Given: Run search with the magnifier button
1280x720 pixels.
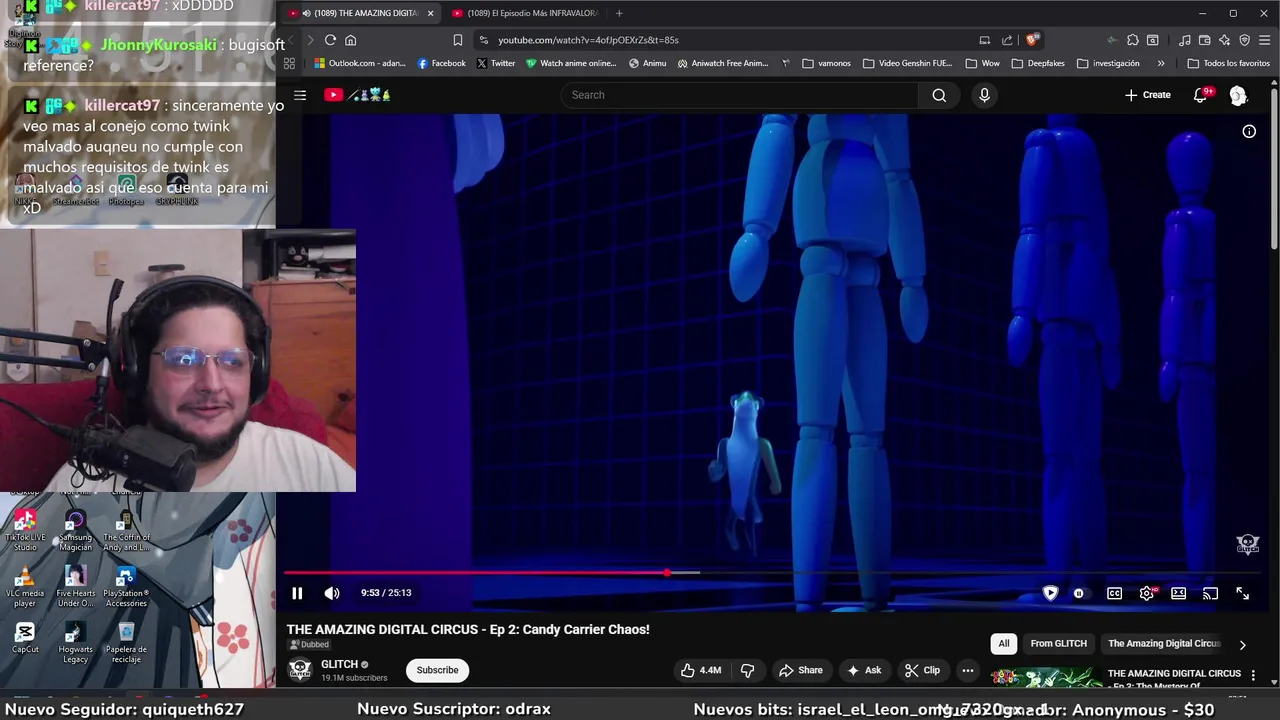Looking at the screenshot, I should 939,95.
